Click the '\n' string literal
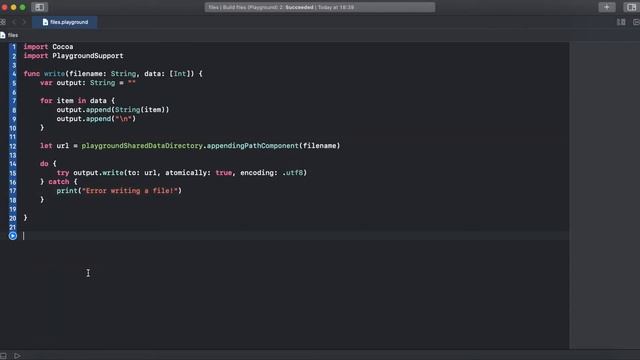The image size is (640, 360). pos(124,119)
